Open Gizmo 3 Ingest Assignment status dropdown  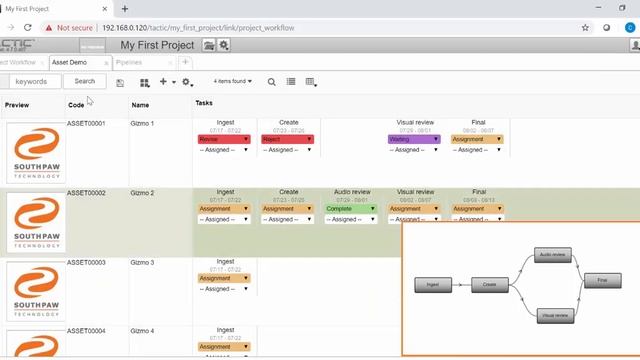(224, 278)
